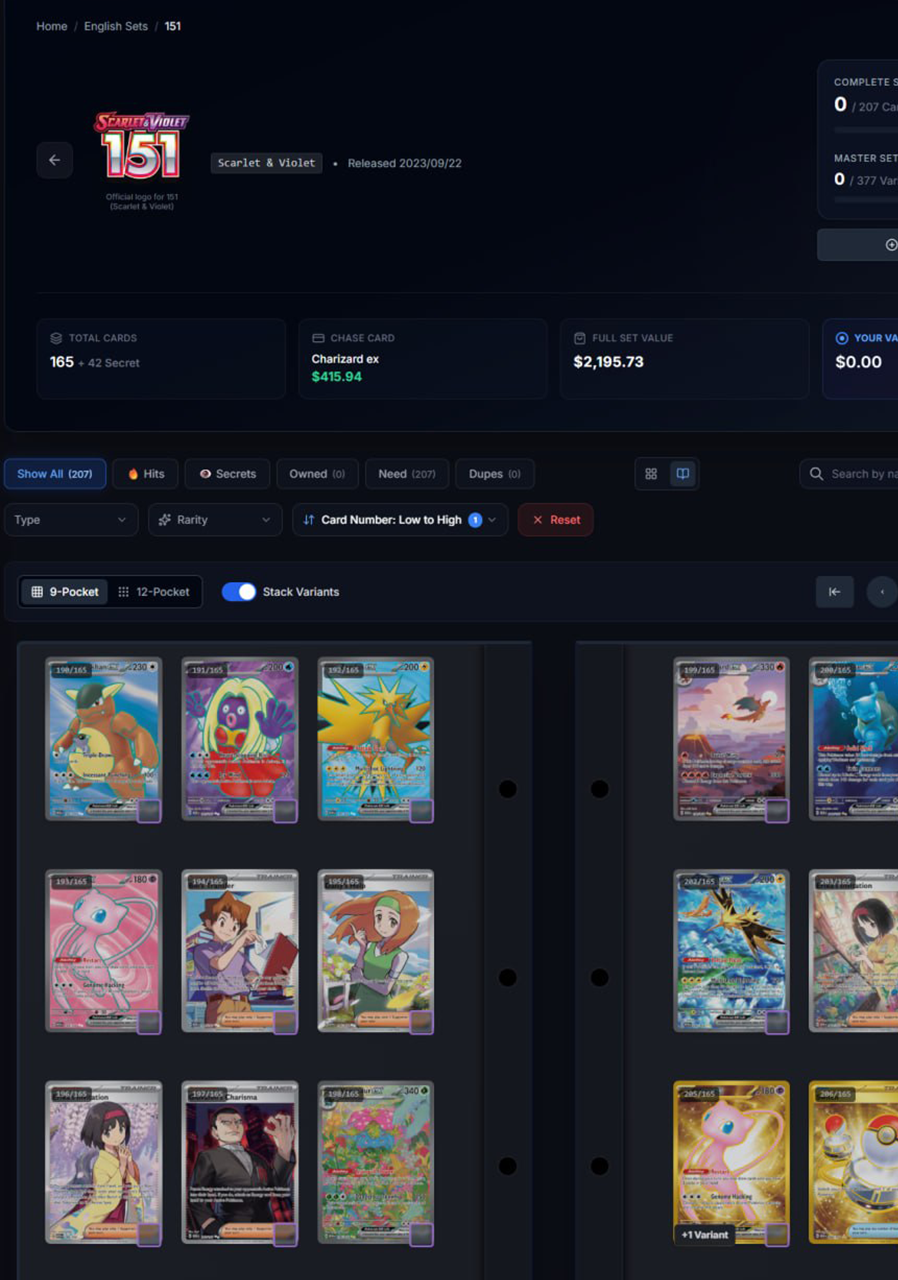
Task: Open the Need (207) tab
Action: click(407, 474)
